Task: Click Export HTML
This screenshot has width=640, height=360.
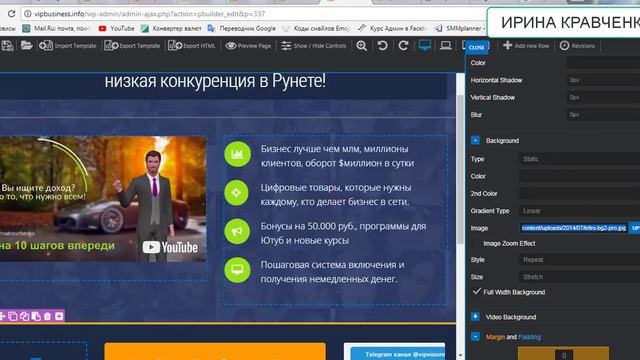Action: coord(191,46)
